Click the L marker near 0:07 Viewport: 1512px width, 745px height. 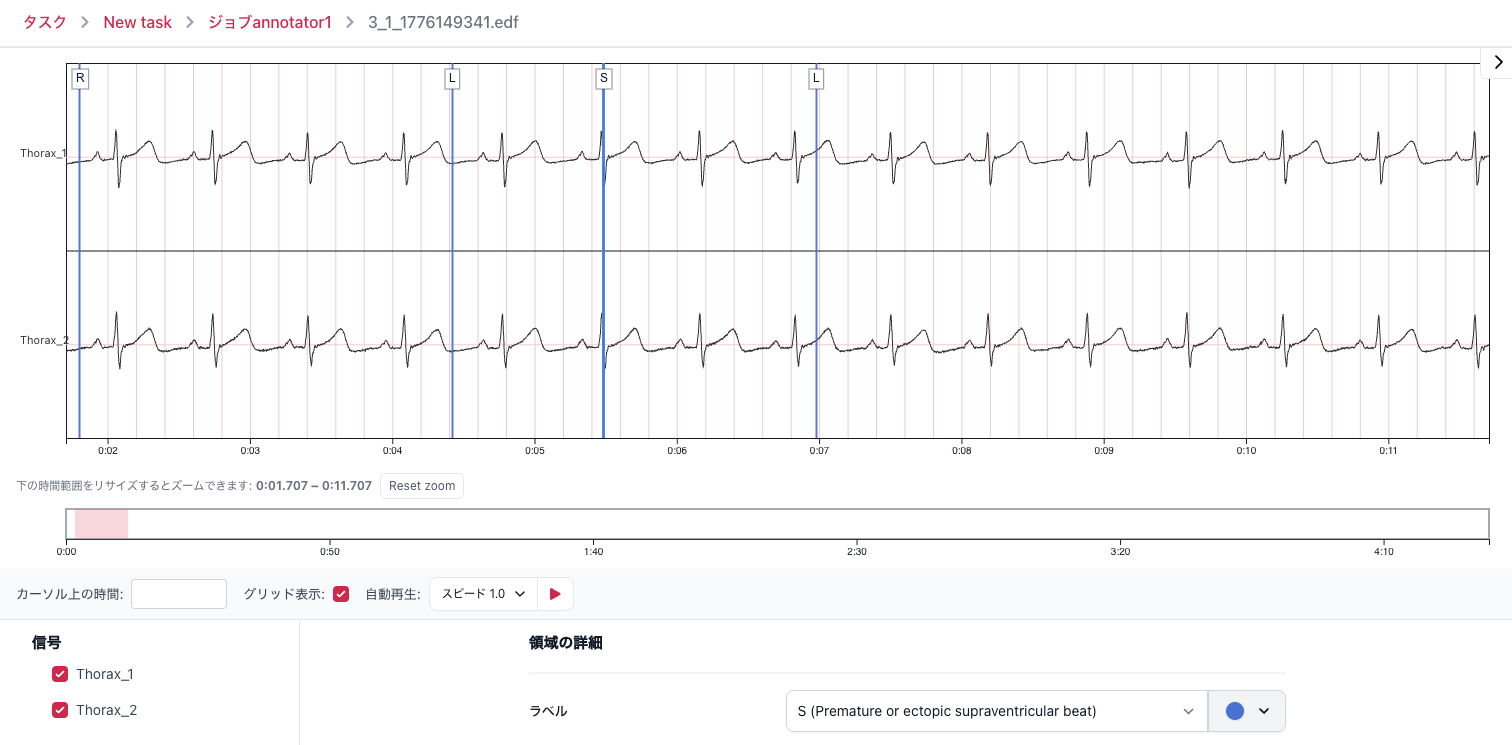pos(816,78)
